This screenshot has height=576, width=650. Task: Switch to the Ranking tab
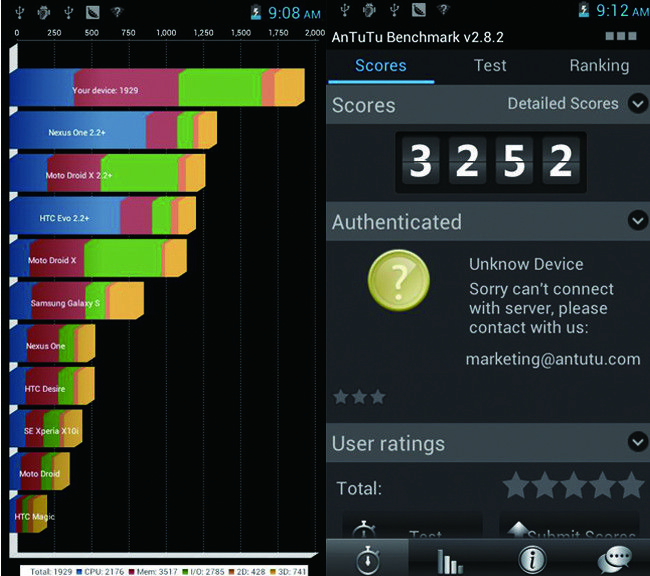point(599,66)
